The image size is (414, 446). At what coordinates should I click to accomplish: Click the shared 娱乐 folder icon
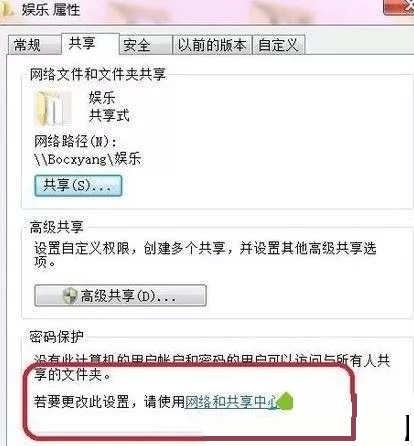click(53, 108)
